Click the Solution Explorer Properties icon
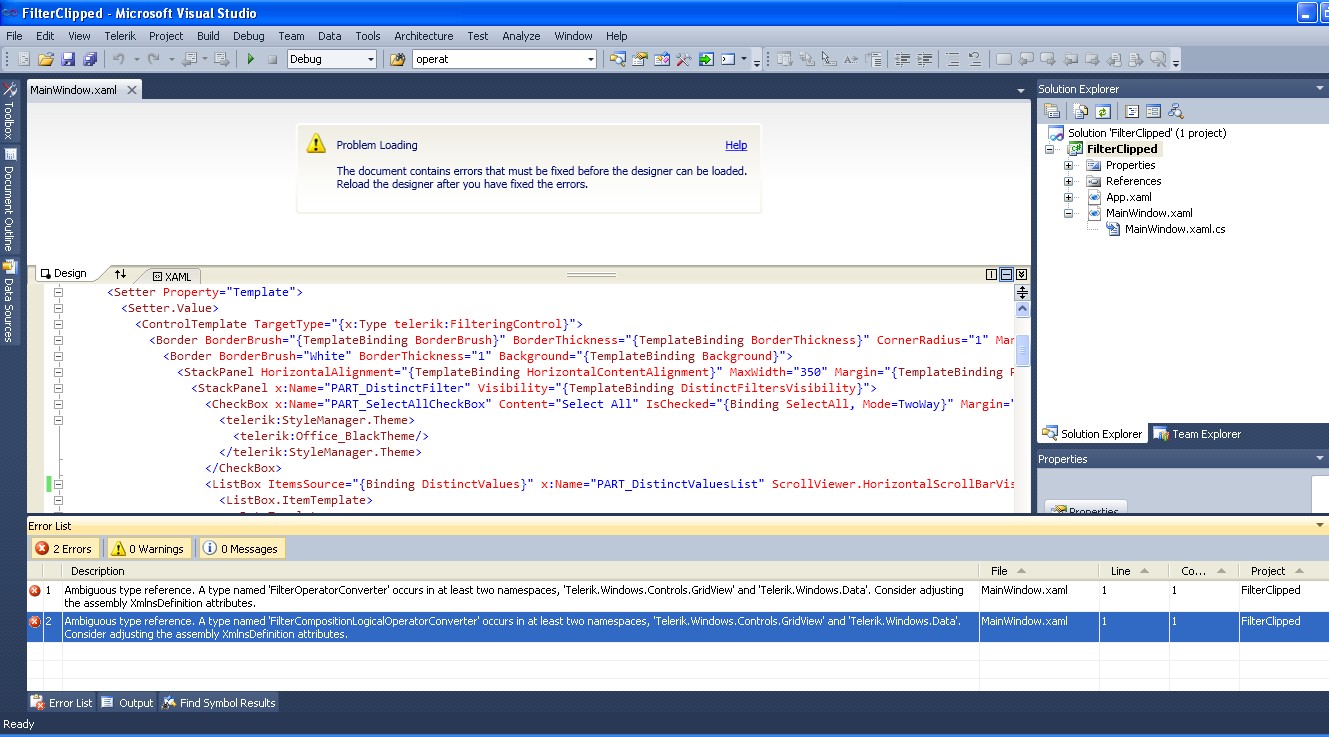 tap(1052, 111)
